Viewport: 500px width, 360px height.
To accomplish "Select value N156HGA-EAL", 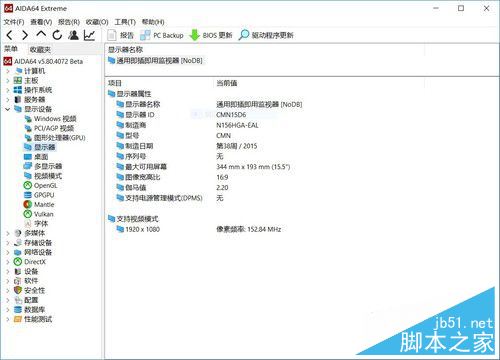I will [x=237, y=125].
